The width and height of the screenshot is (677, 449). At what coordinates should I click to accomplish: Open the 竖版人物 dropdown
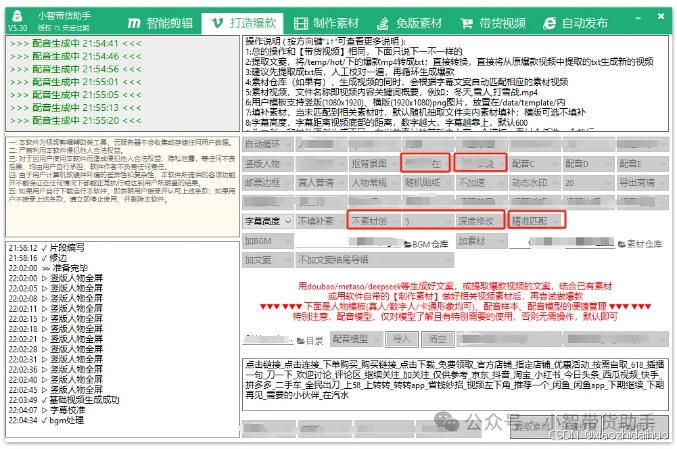coord(268,164)
